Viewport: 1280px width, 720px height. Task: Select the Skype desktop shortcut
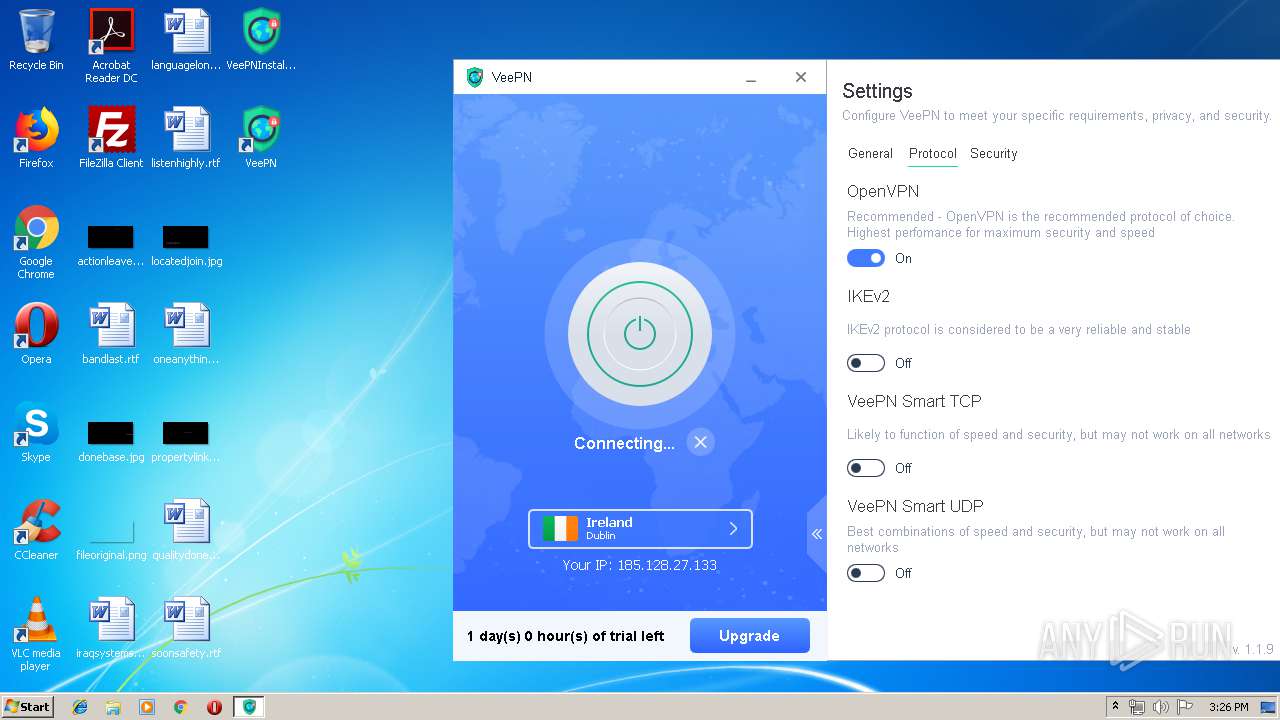tap(36, 432)
